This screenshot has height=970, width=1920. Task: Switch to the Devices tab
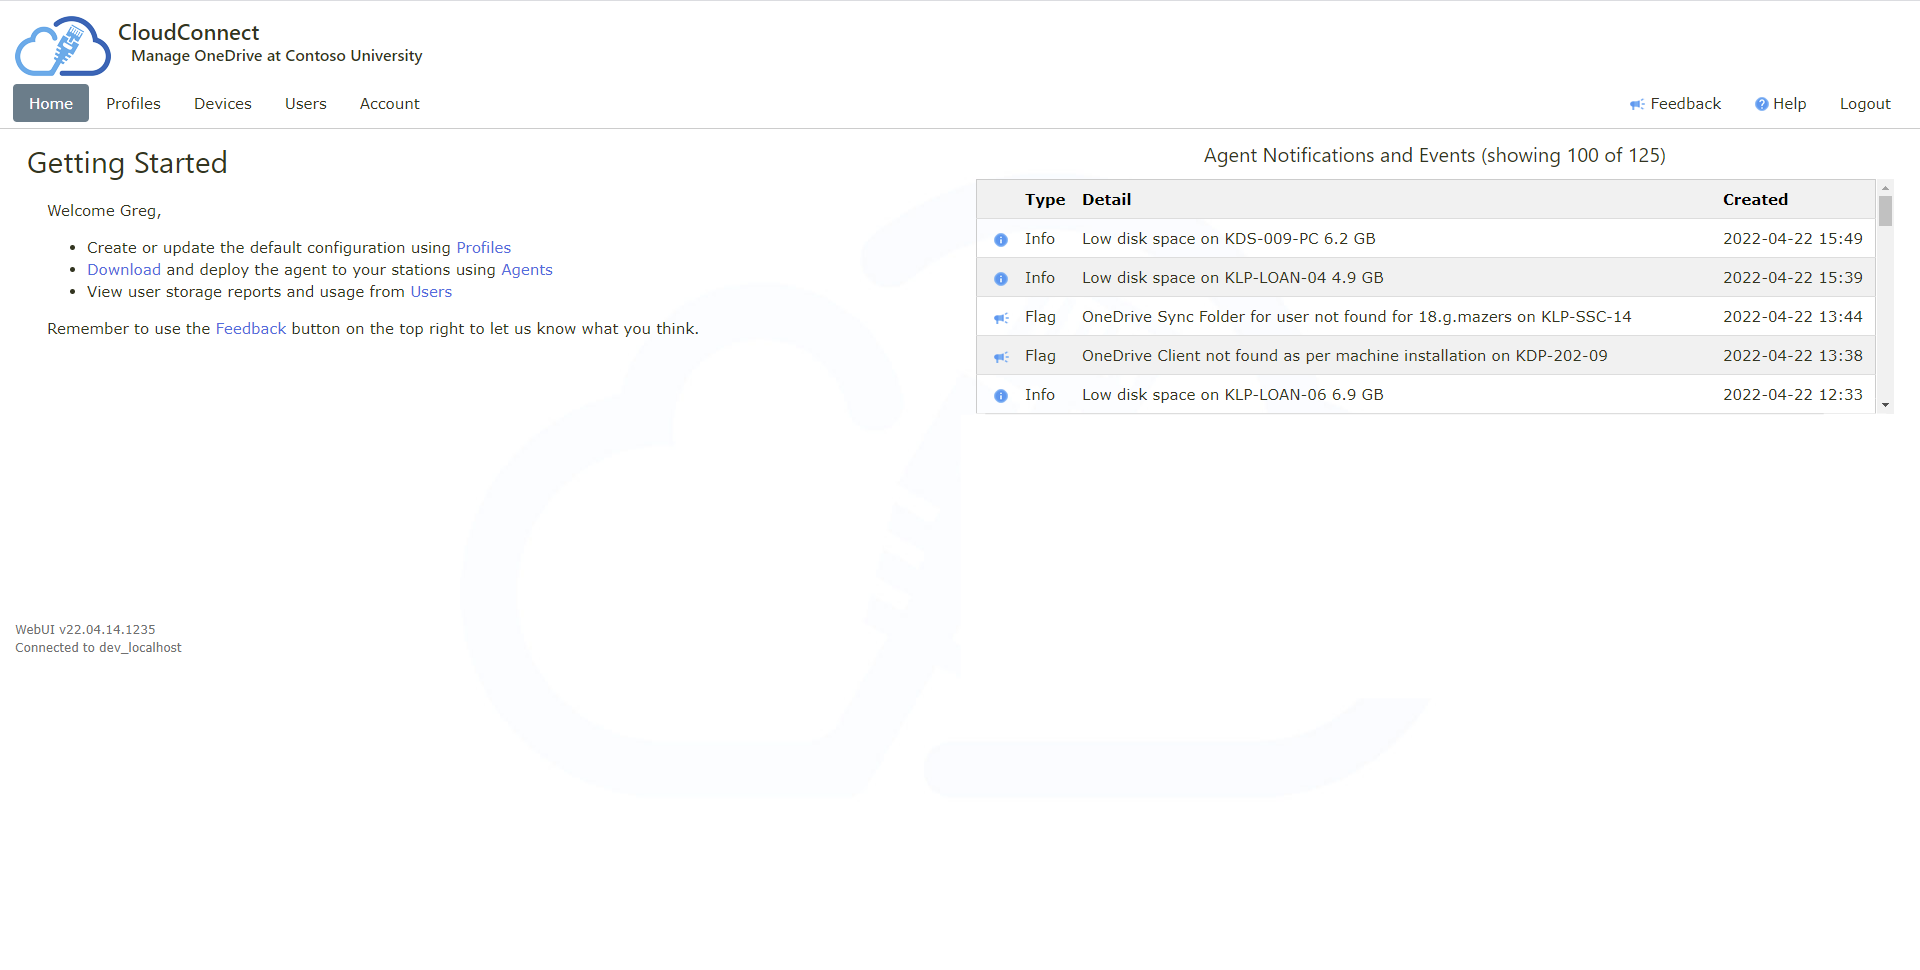click(222, 104)
